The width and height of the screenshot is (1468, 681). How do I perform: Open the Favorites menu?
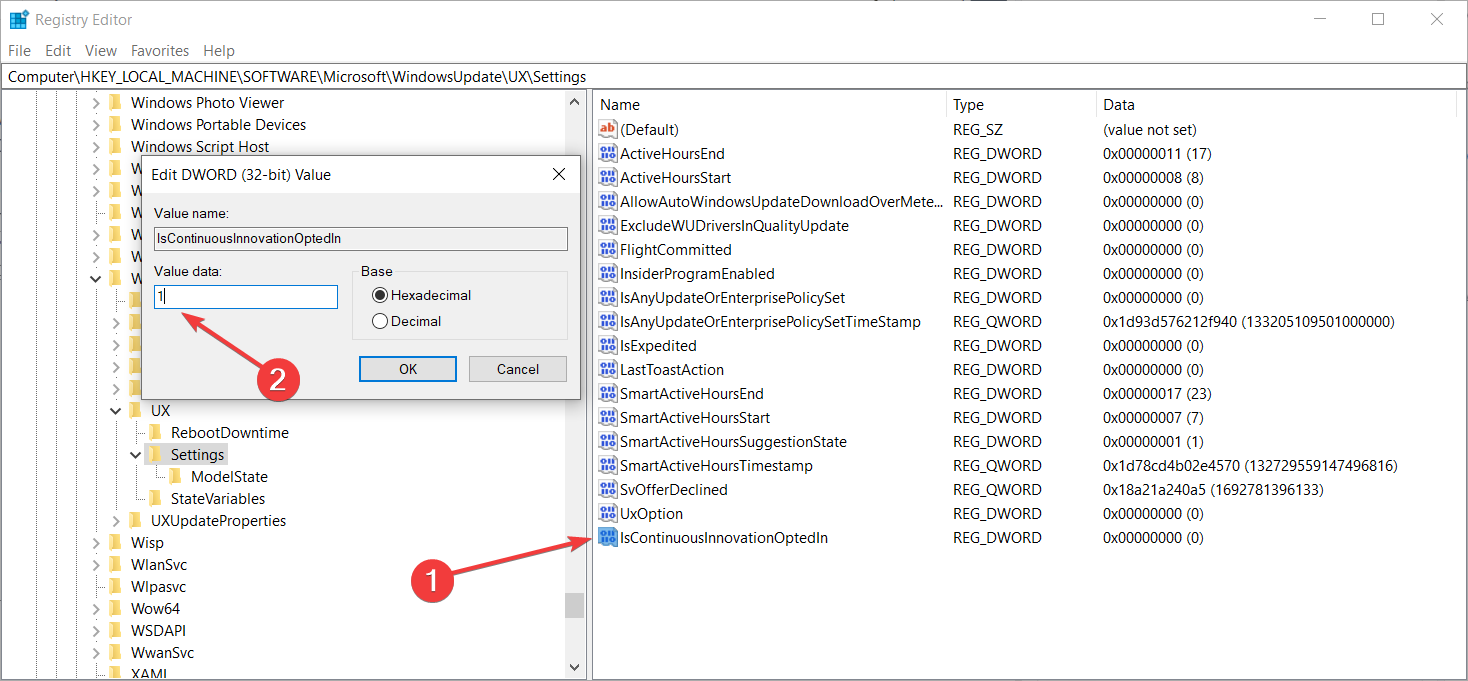(x=160, y=51)
